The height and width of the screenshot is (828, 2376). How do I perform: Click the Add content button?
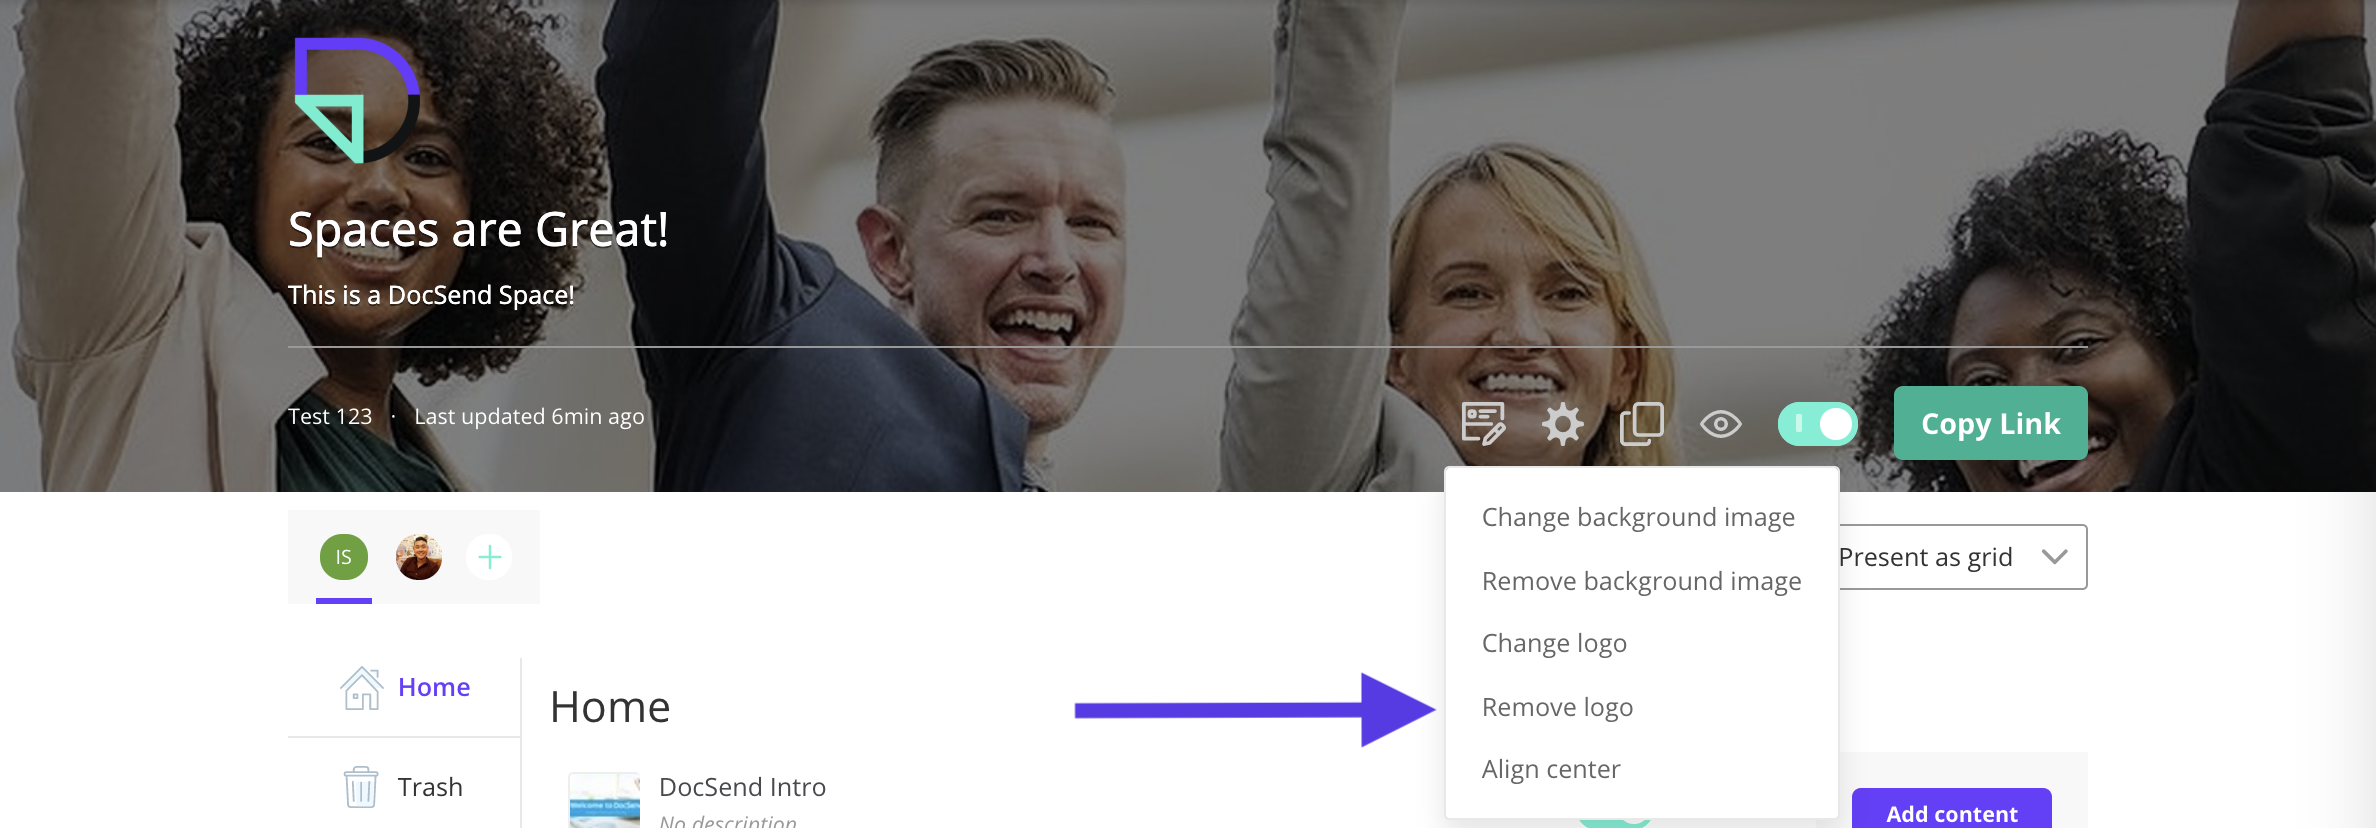[1951, 810]
